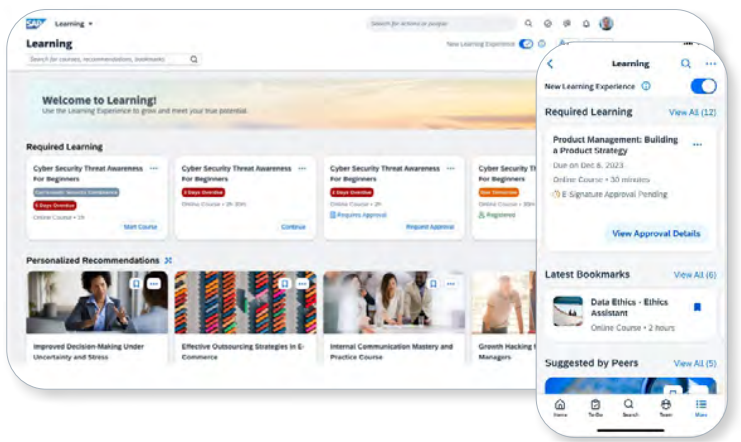Remove the Data Ethics bookmark on the phone
This screenshot has height=442, width=741.
pos(697,307)
